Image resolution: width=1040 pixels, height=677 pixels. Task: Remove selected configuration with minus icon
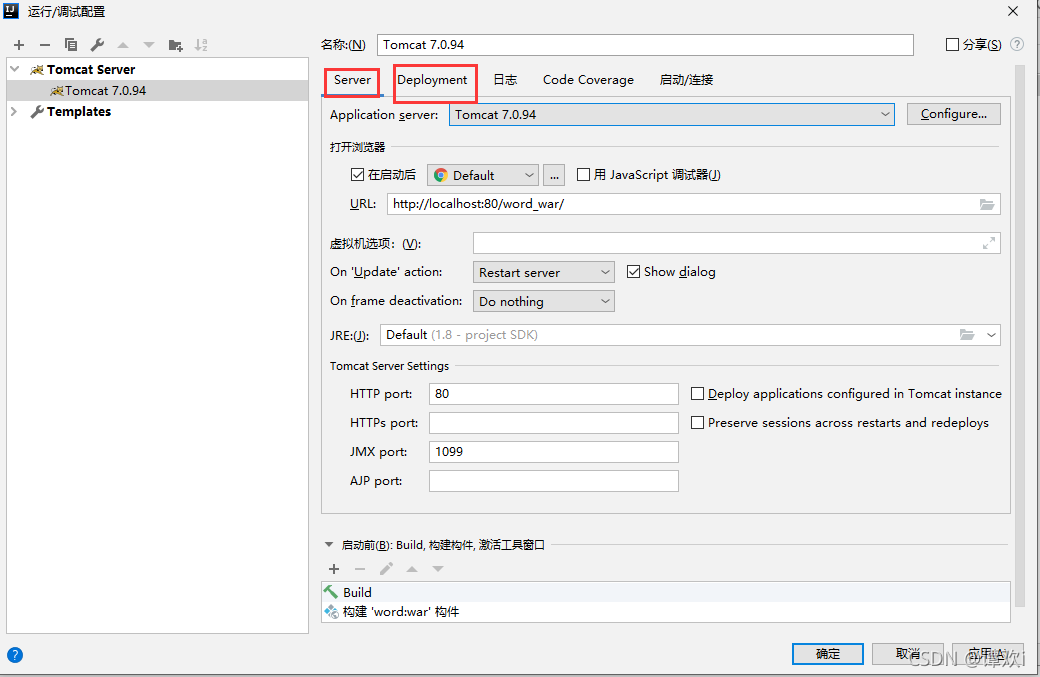click(45, 45)
